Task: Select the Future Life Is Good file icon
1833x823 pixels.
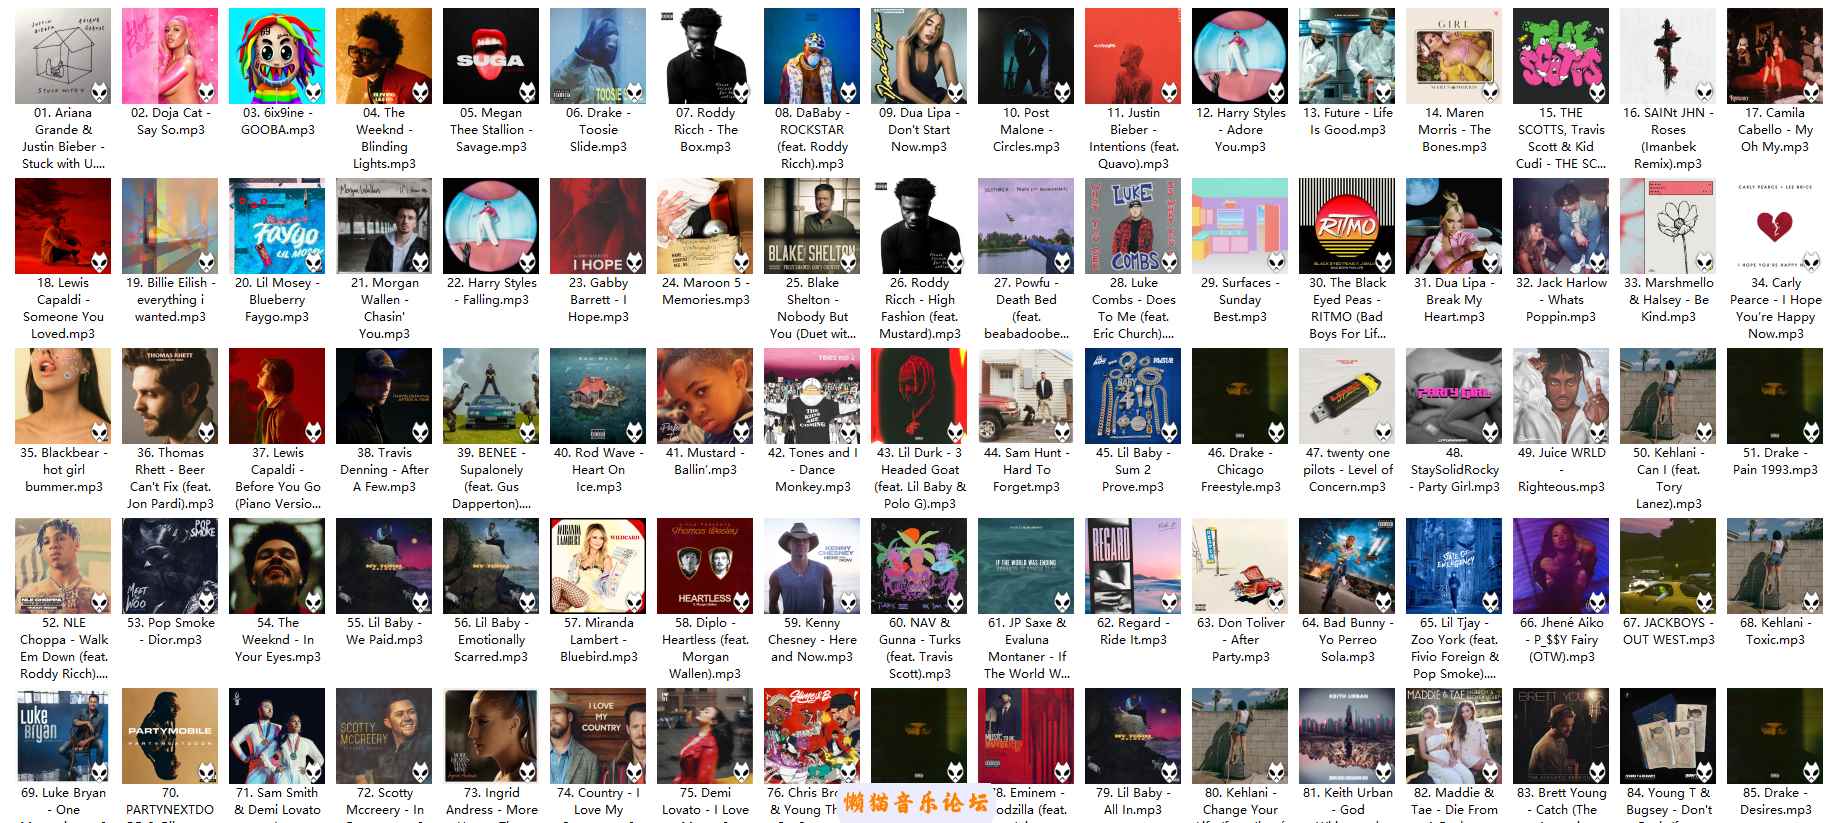Action: pos(1347,56)
